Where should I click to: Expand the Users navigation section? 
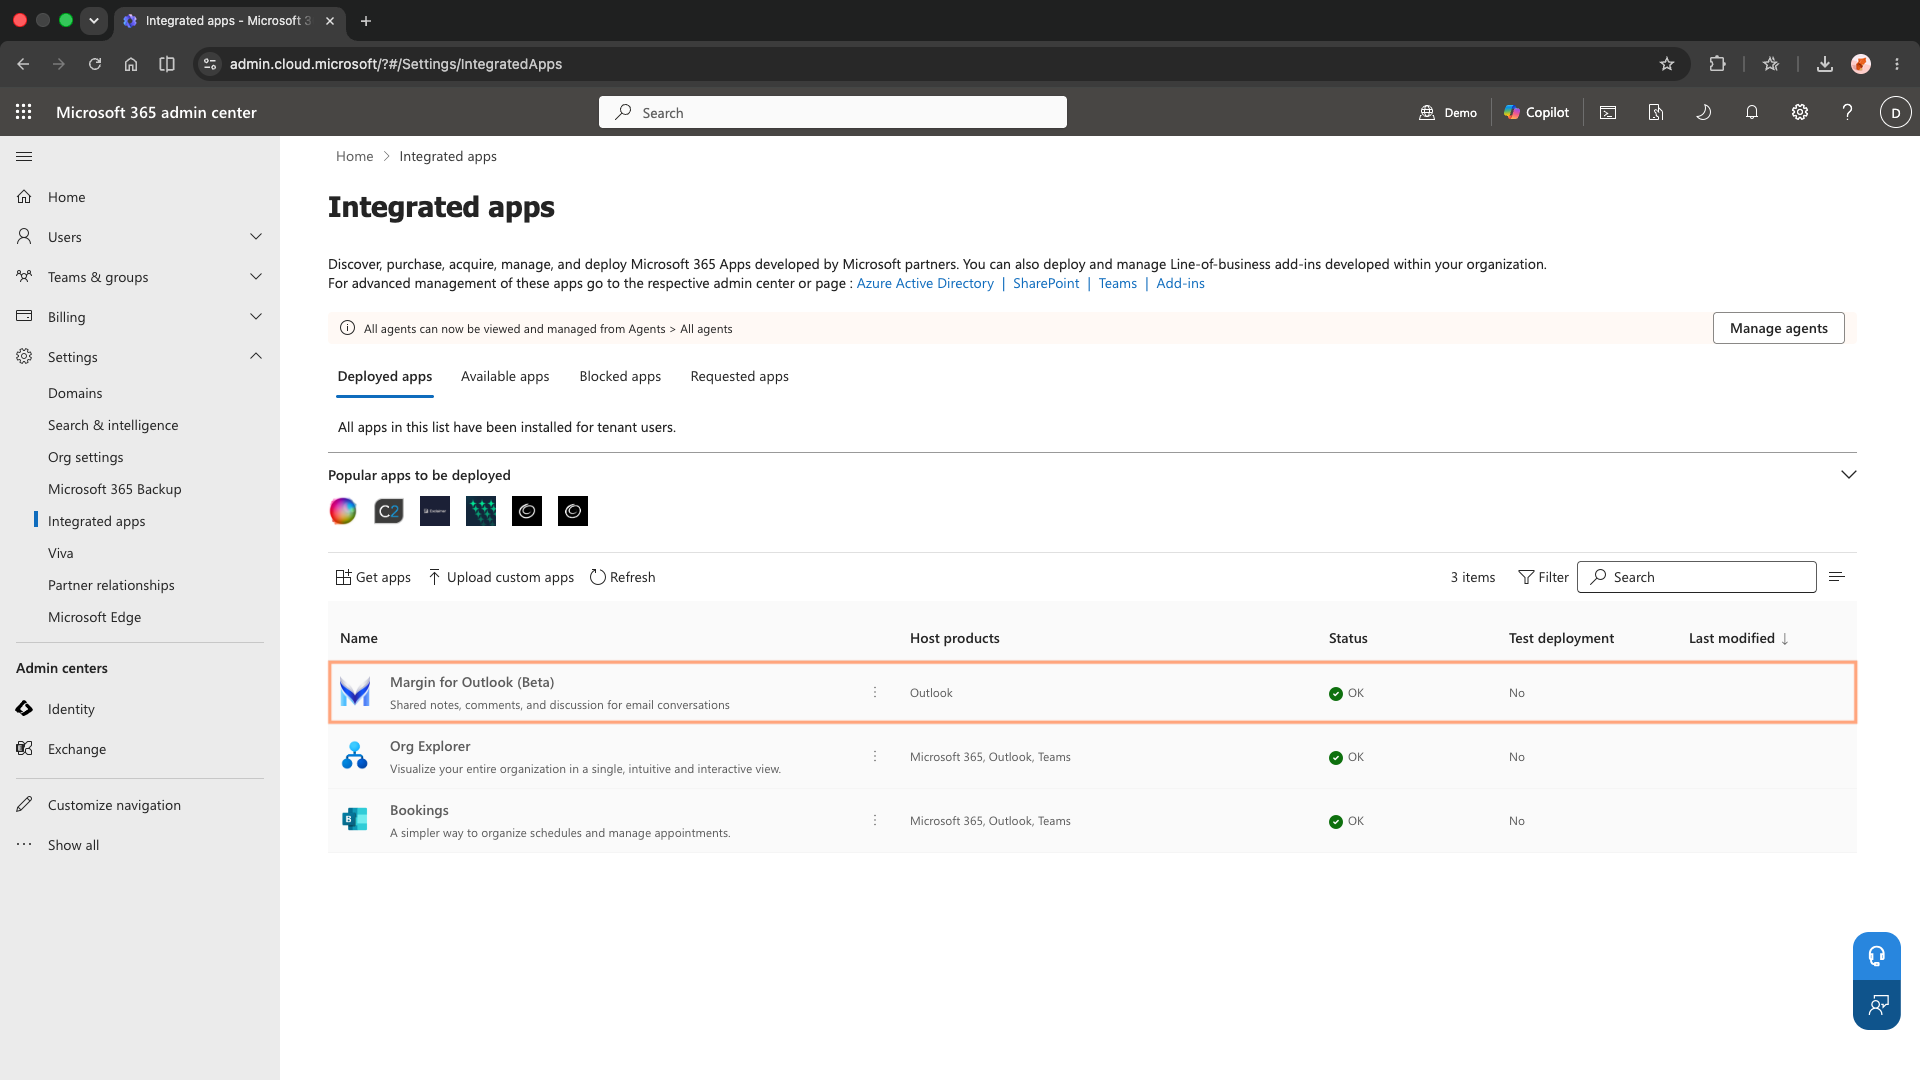[256, 237]
